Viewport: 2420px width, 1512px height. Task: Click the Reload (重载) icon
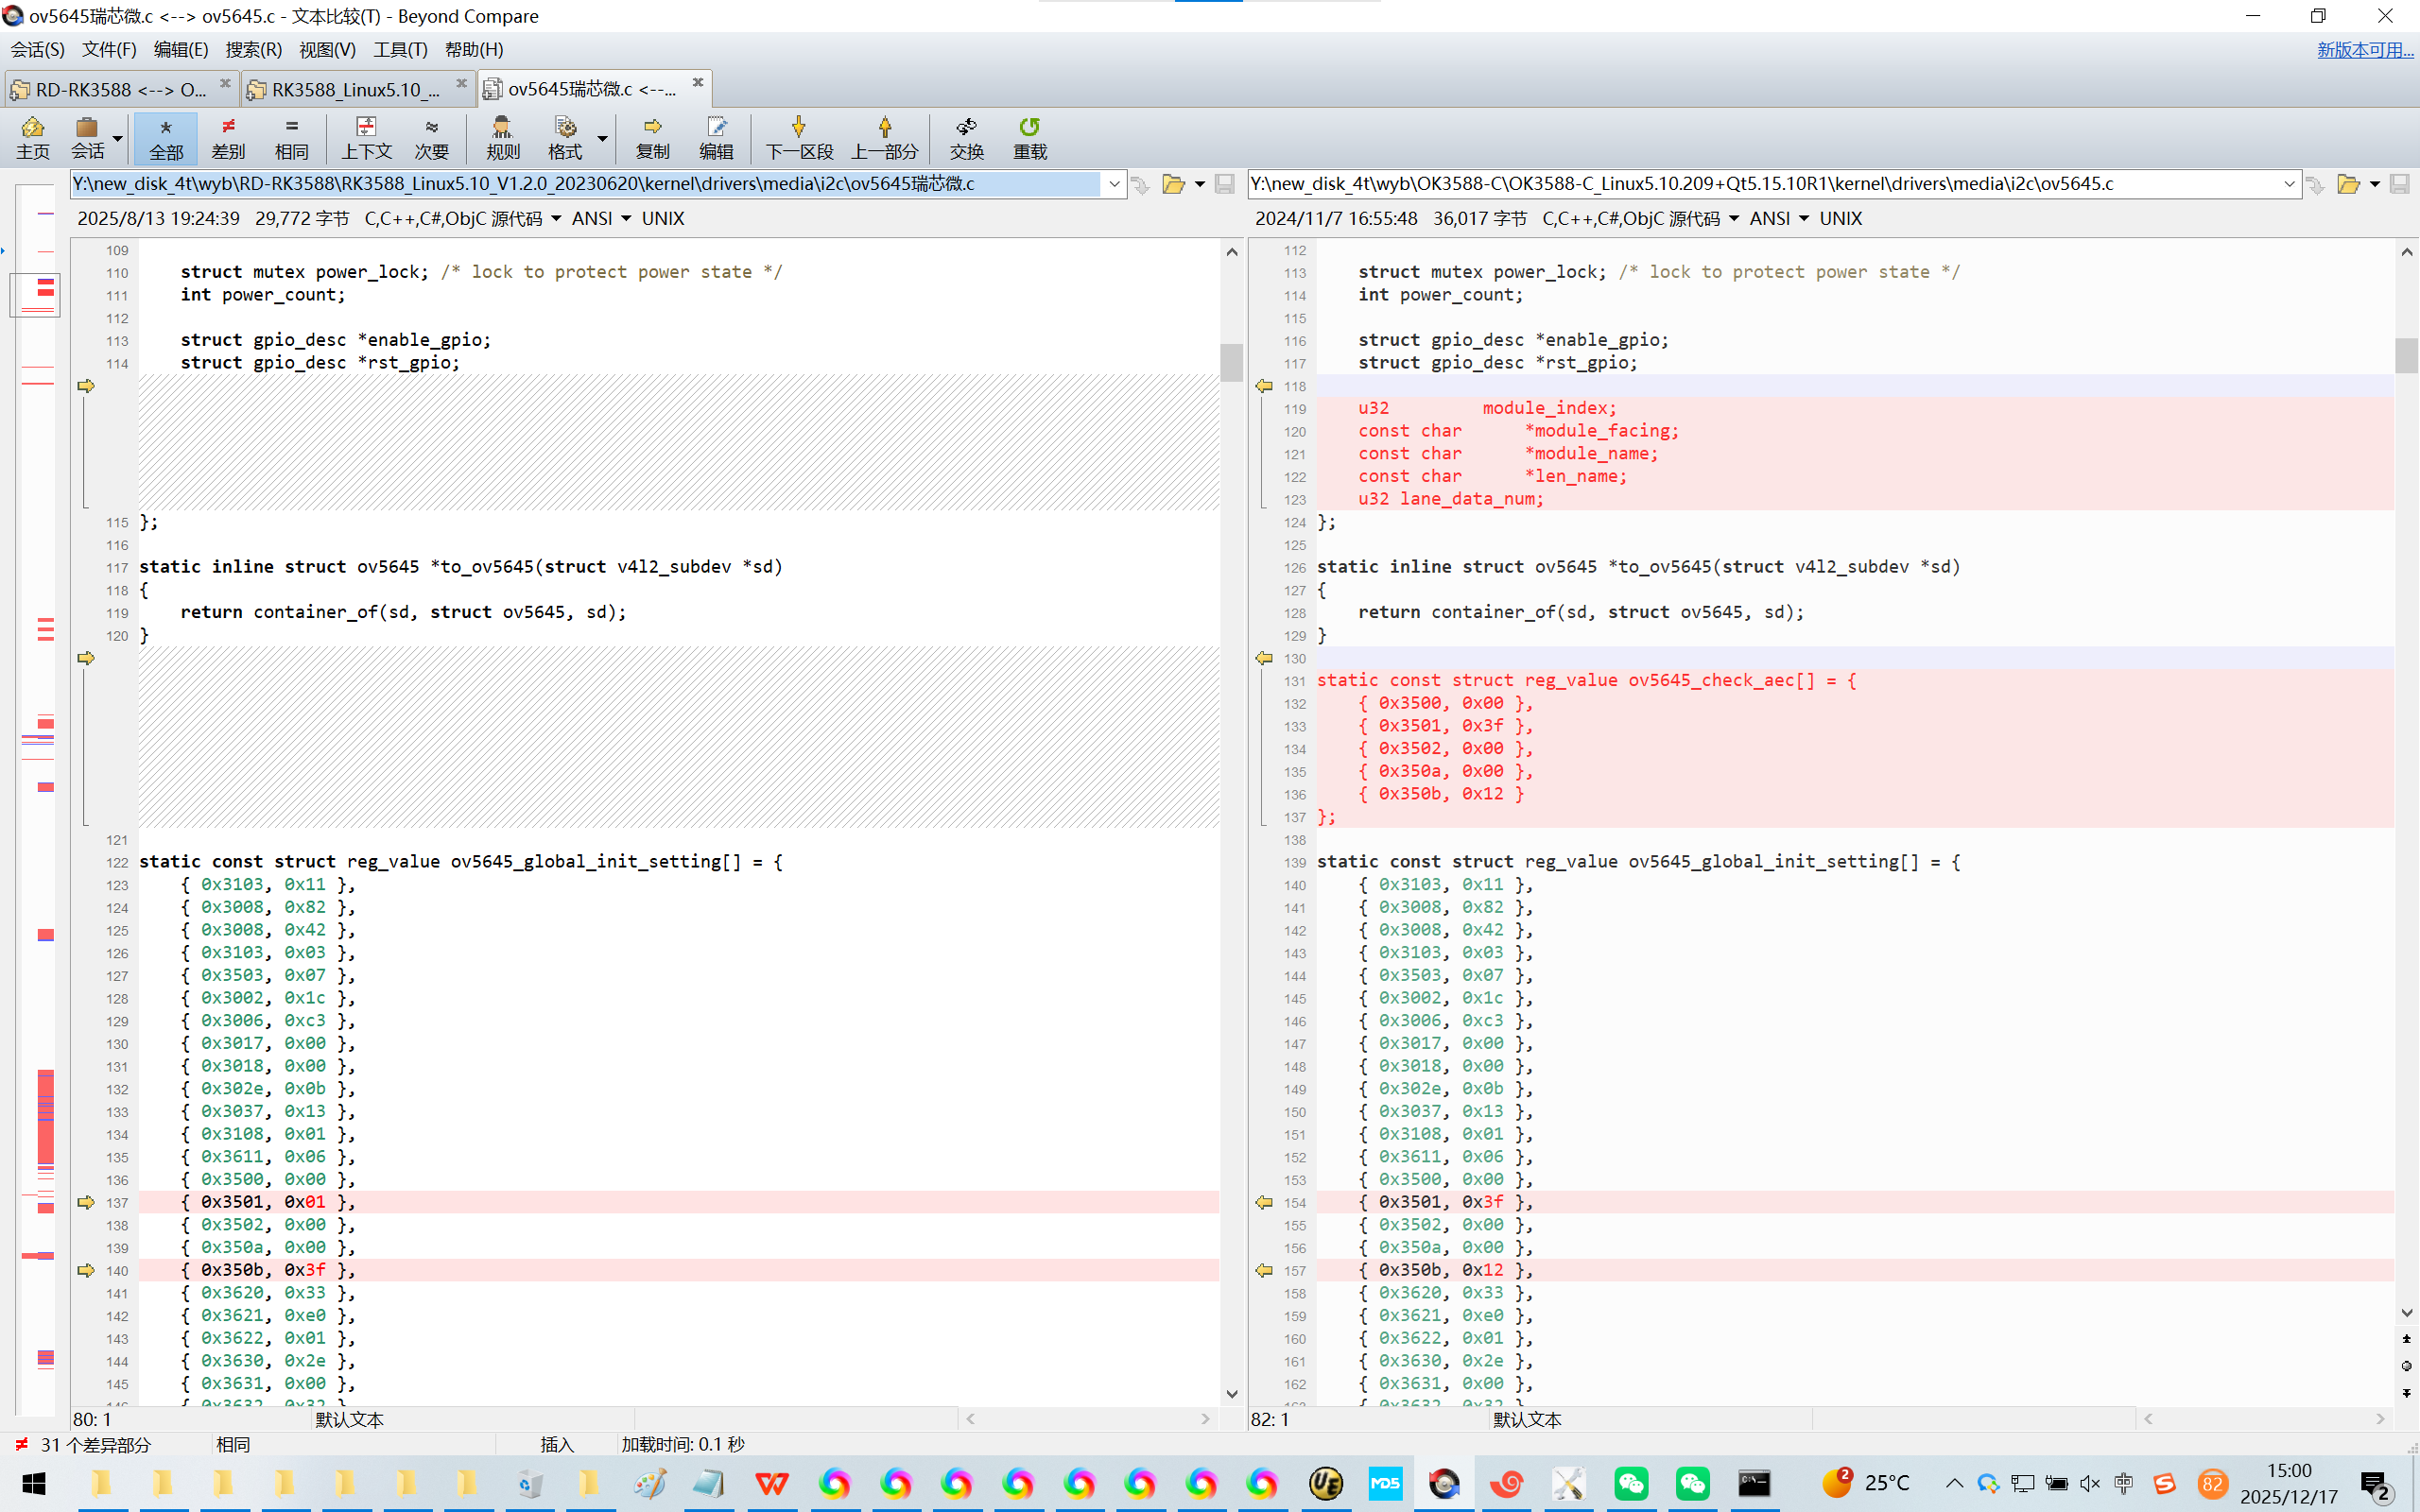pyautogui.click(x=1029, y=137)
